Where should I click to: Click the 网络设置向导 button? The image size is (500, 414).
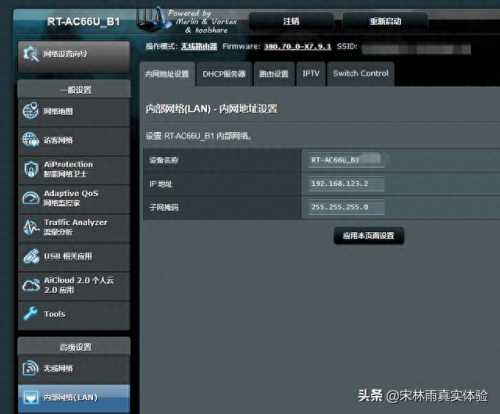(x=74, y=57)
